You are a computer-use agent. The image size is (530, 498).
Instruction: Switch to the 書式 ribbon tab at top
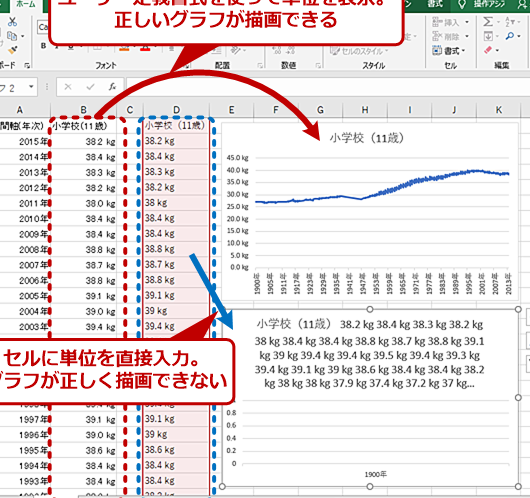pos(435,4)
